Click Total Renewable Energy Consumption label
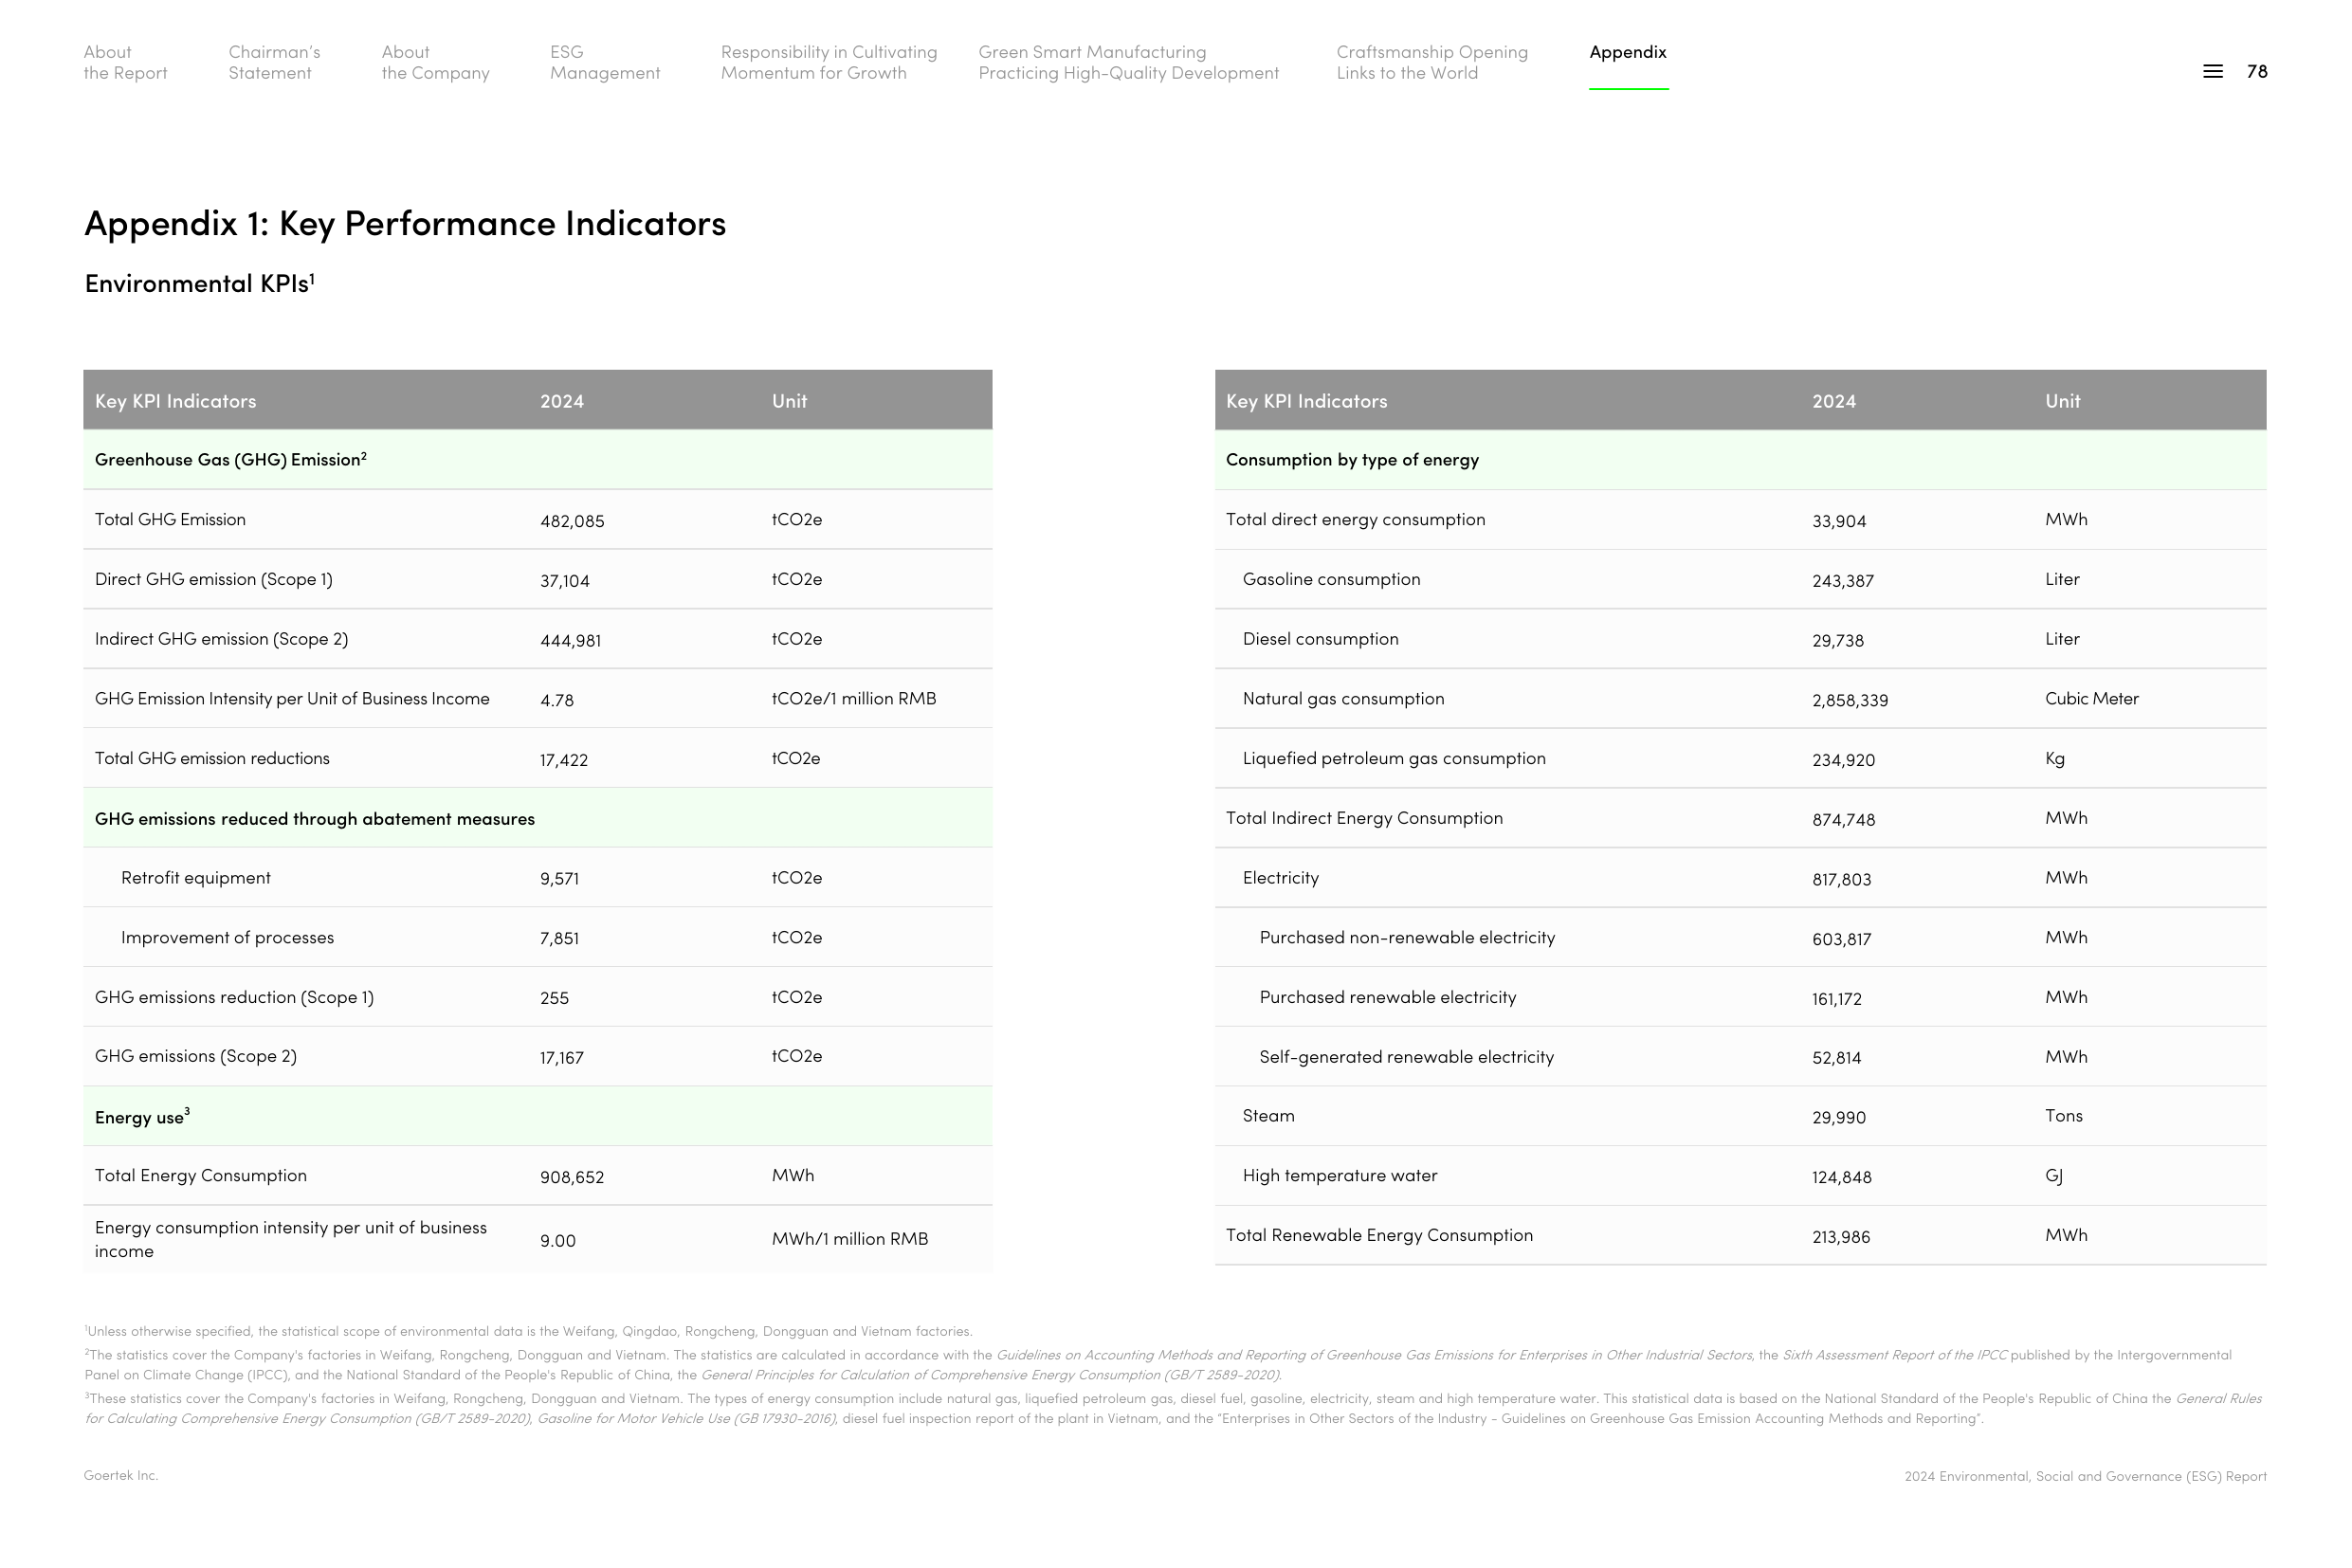 point(1379,1235)
